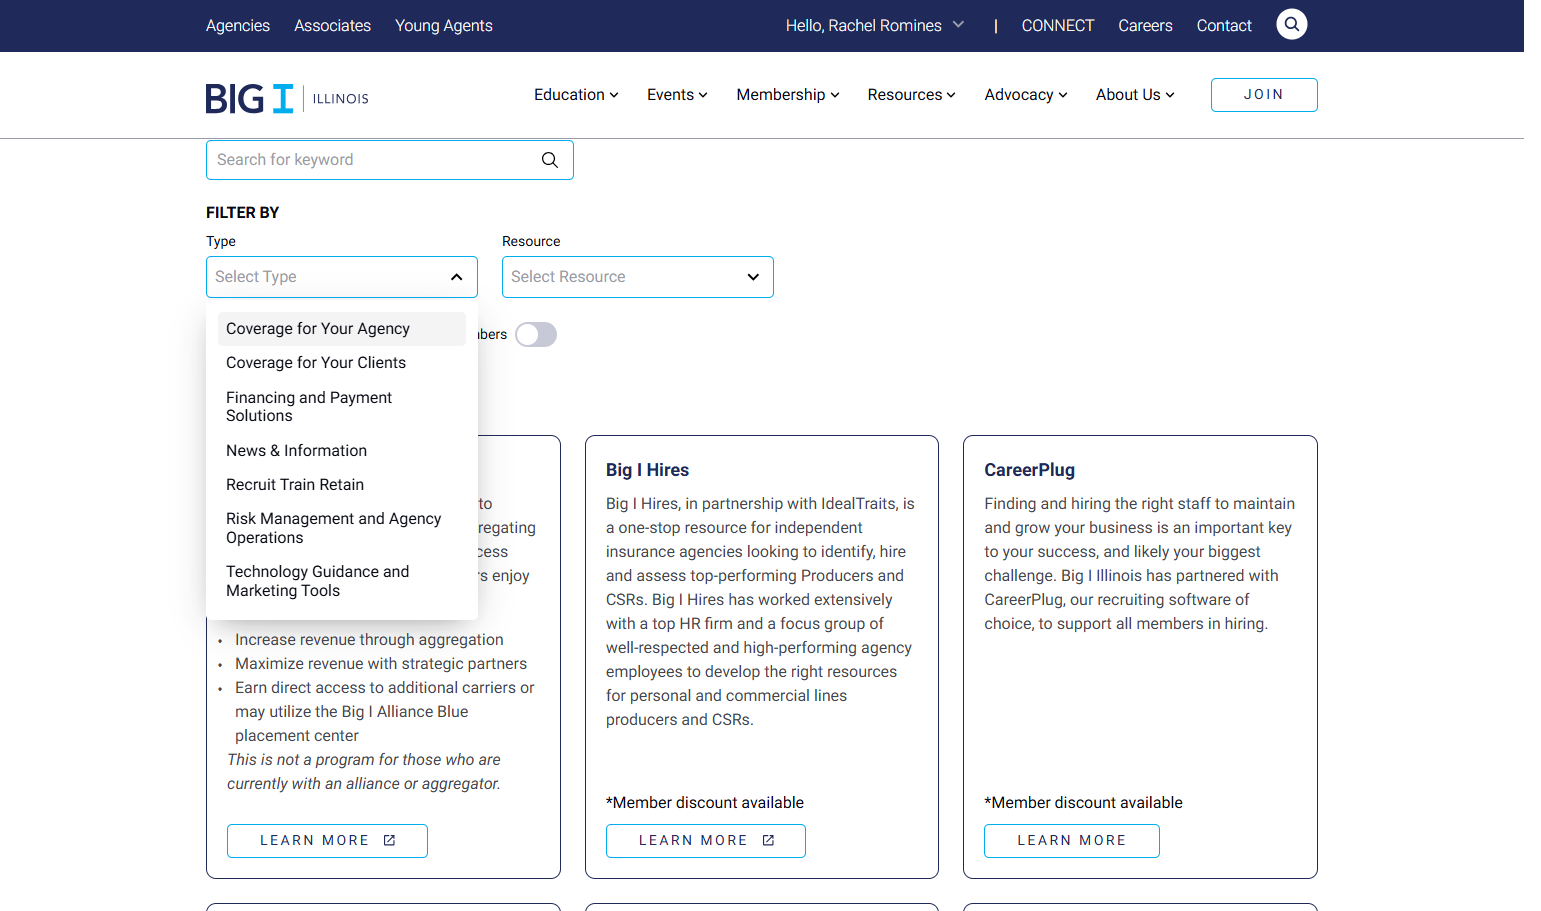Click Learn More under CareerPlug
This screenshot has height=911, width=1541.
pyautogui.click(x=1072, y=841)
